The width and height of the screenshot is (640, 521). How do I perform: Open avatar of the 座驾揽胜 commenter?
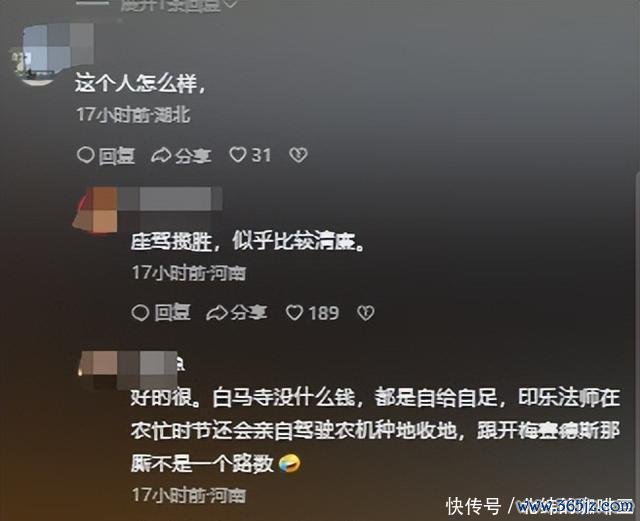(95, 210)
